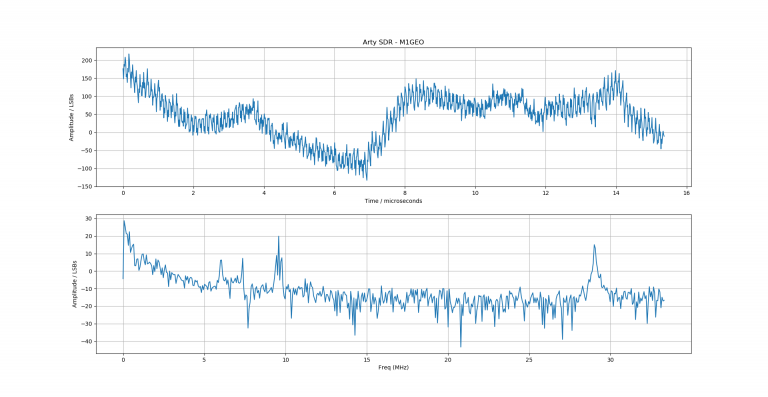This screenshot has width=768, height=397.
Task: Click the Time / microseconds axis label
Action: [393, 201]
